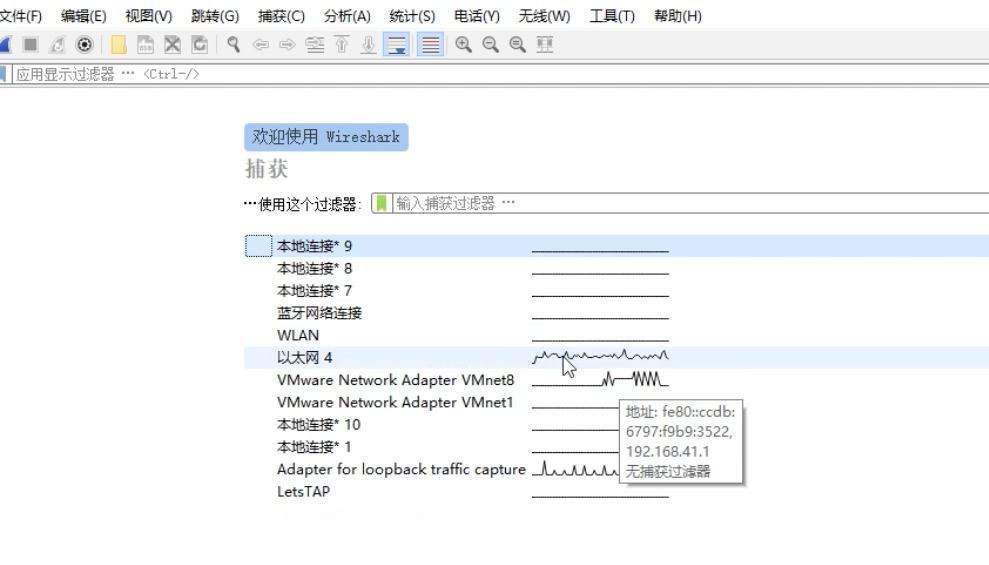Open 无线(W) menu
The image size is (989, 565).
click(x=544, y=16)
